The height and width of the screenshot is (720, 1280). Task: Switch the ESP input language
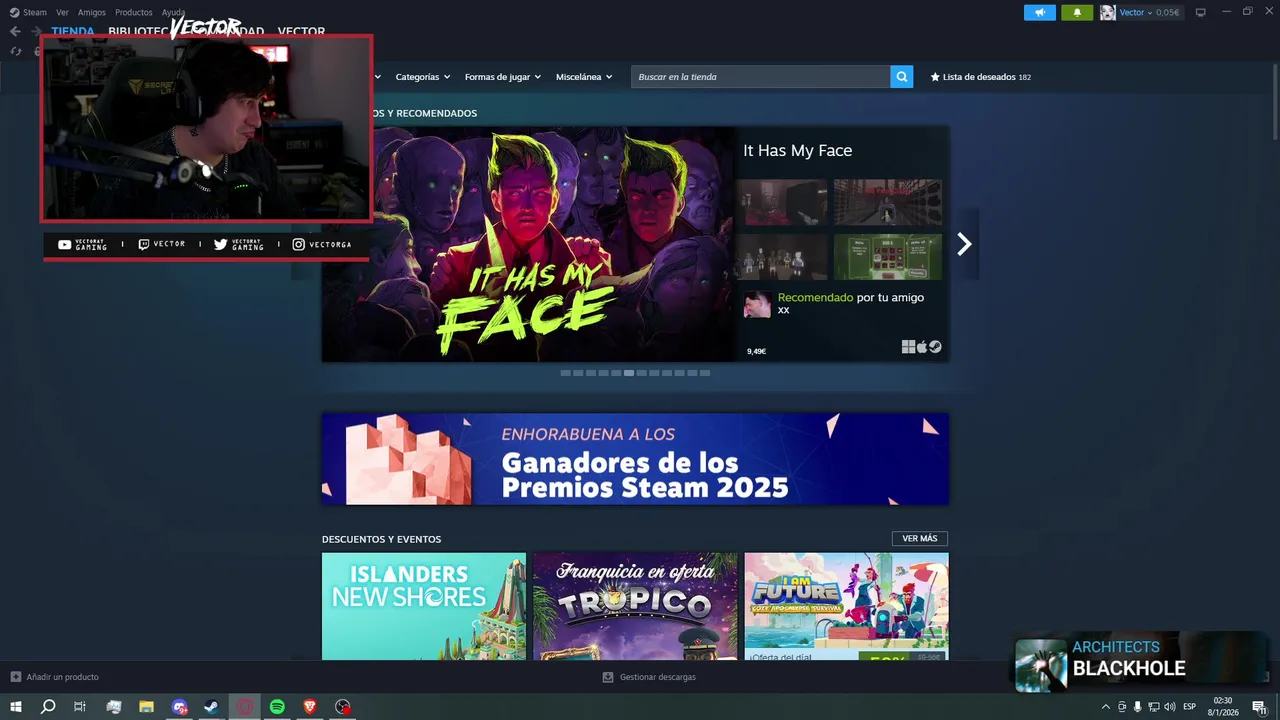pos(1189,707)
